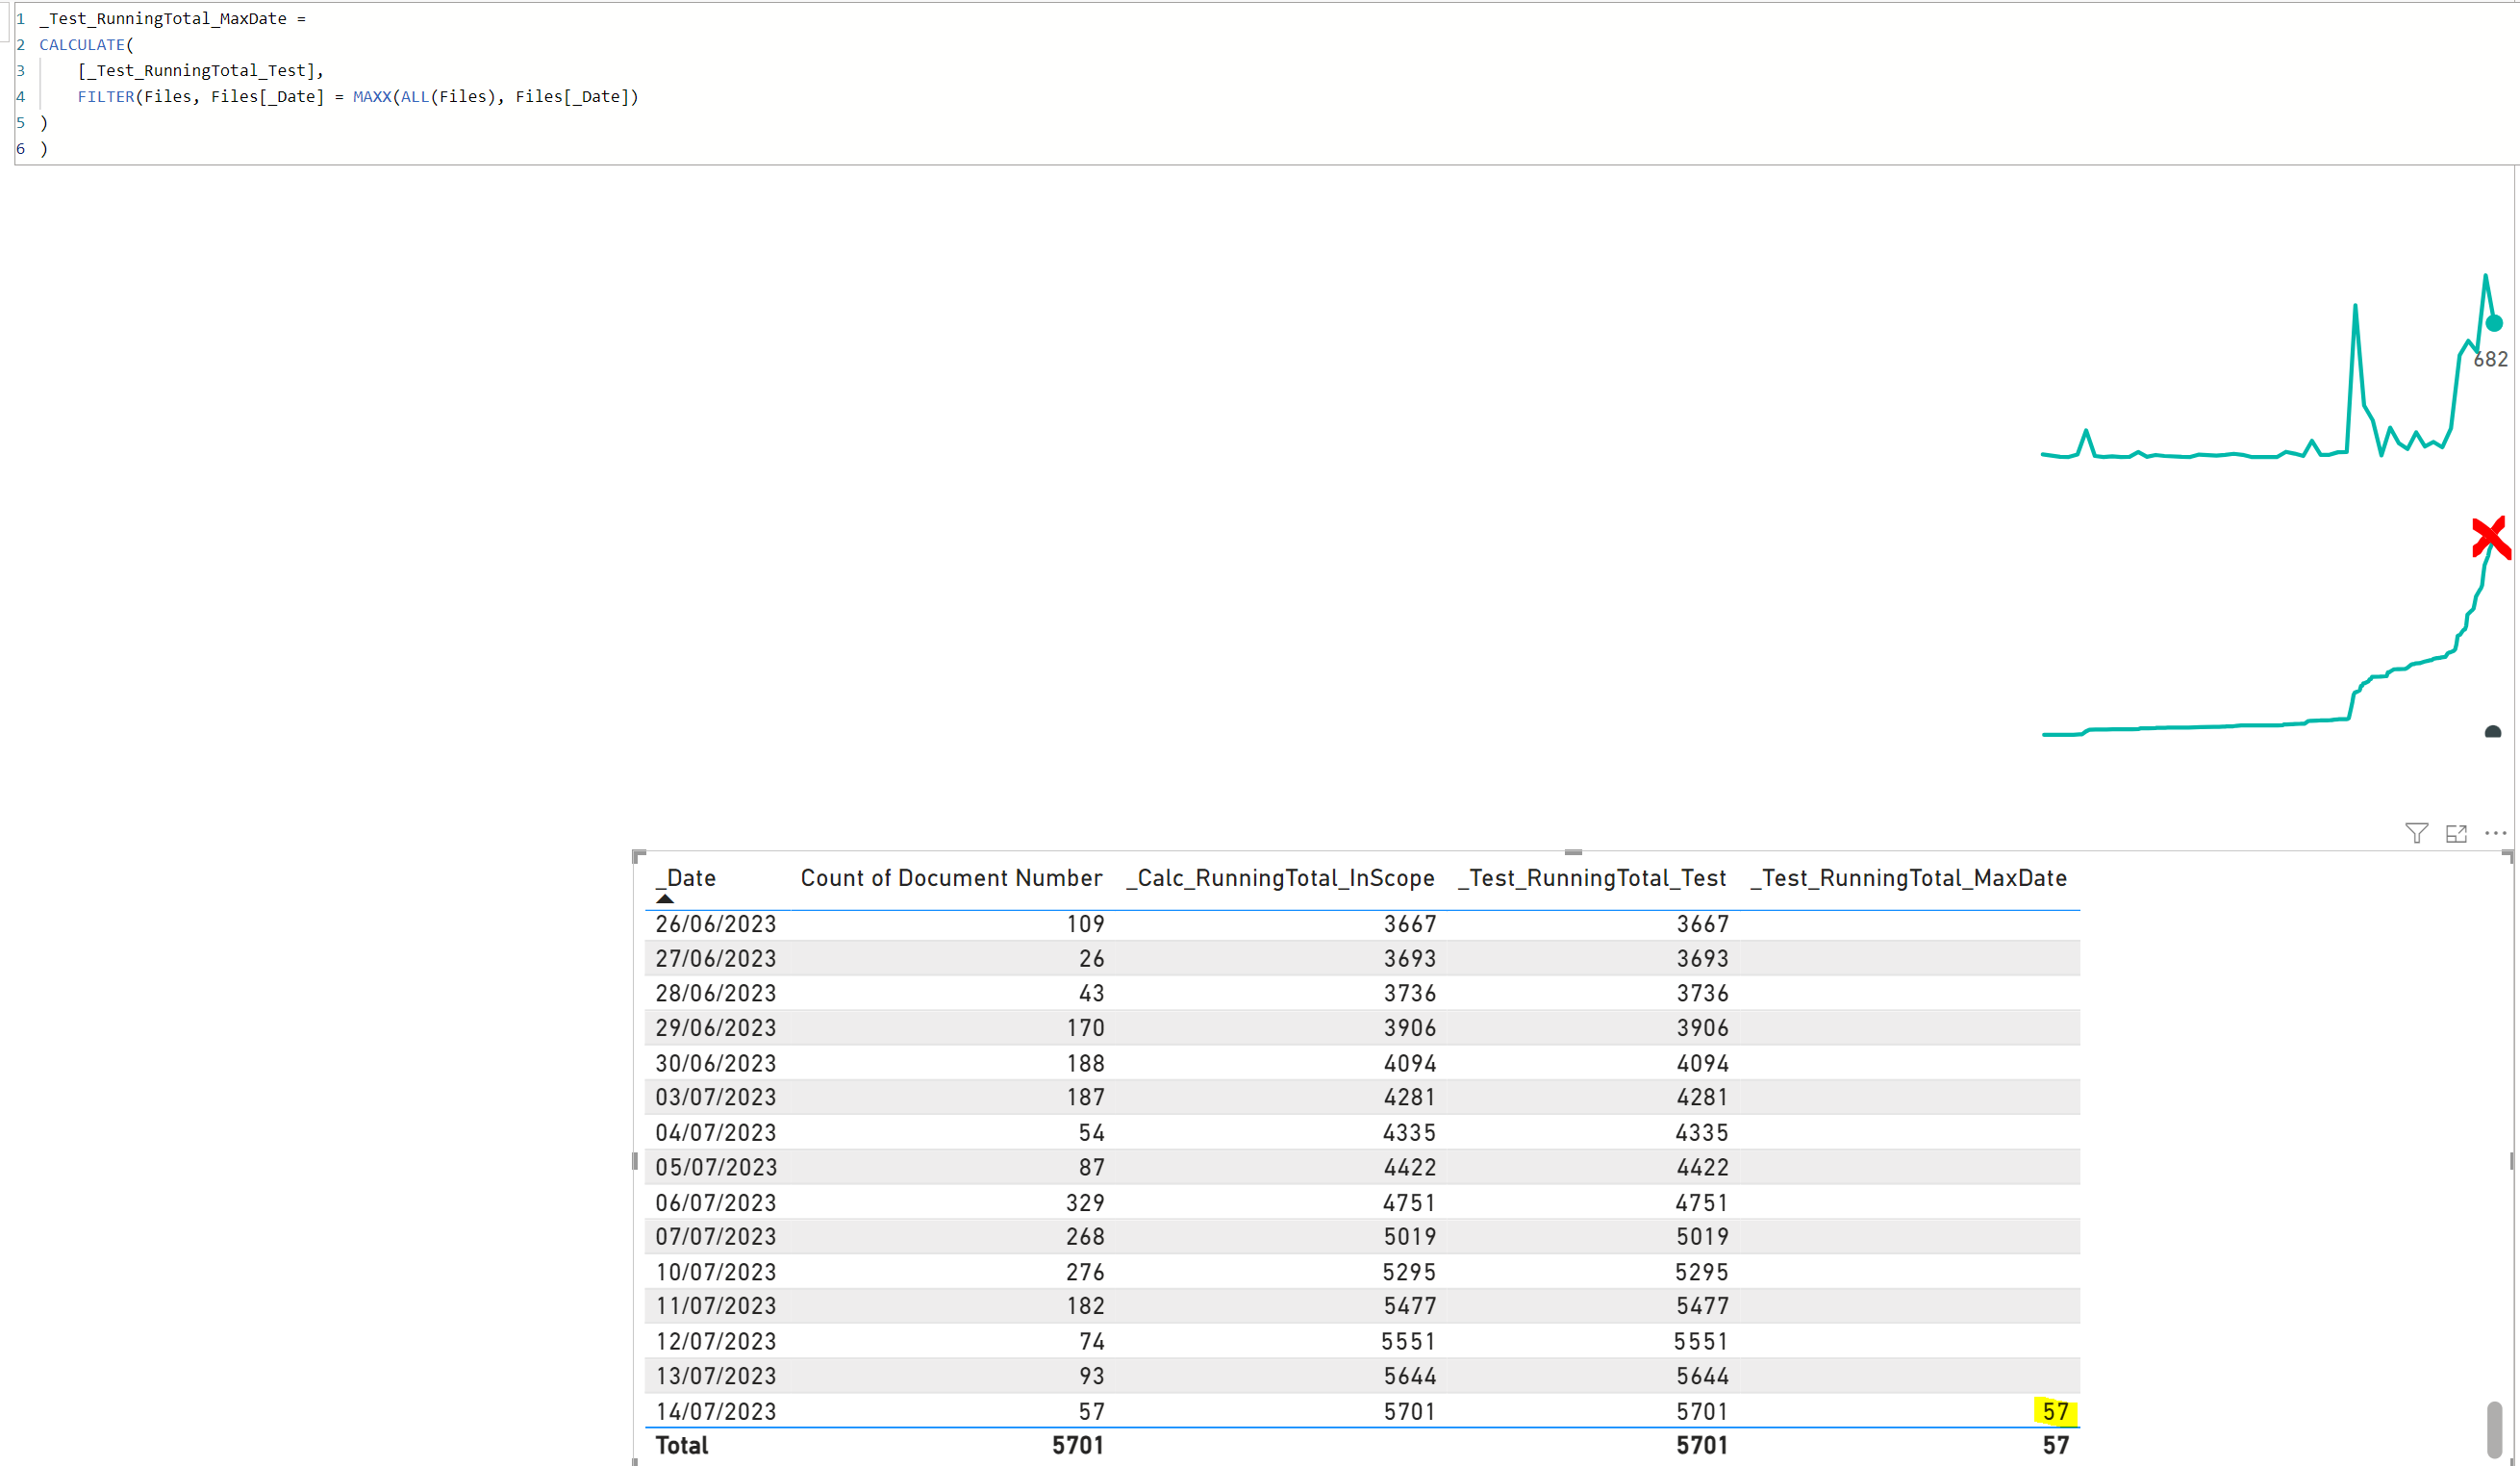The width and height of the screenshot is (2520, 1466).
Task: Select the 05/07/2023 date cell
Action: pos(716,1167)
